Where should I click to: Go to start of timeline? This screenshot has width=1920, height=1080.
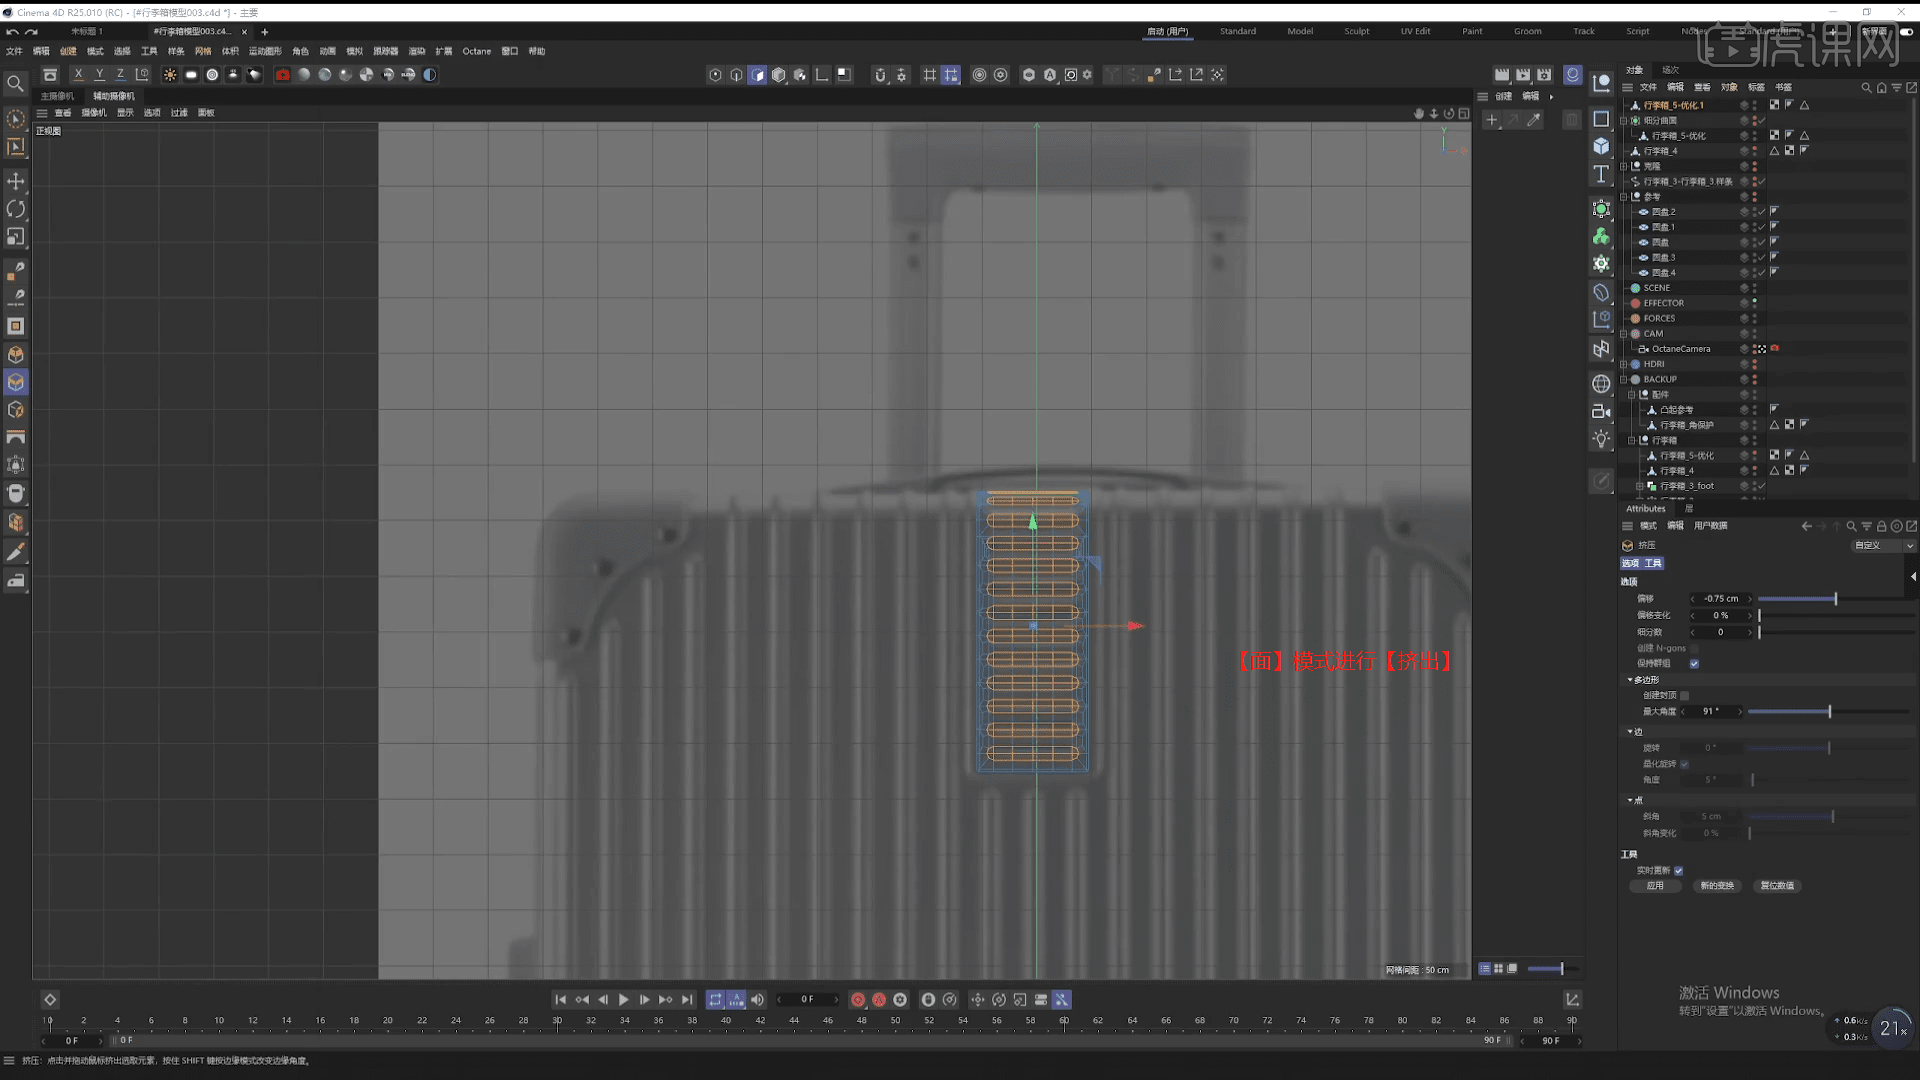(x=560, y=1000)
